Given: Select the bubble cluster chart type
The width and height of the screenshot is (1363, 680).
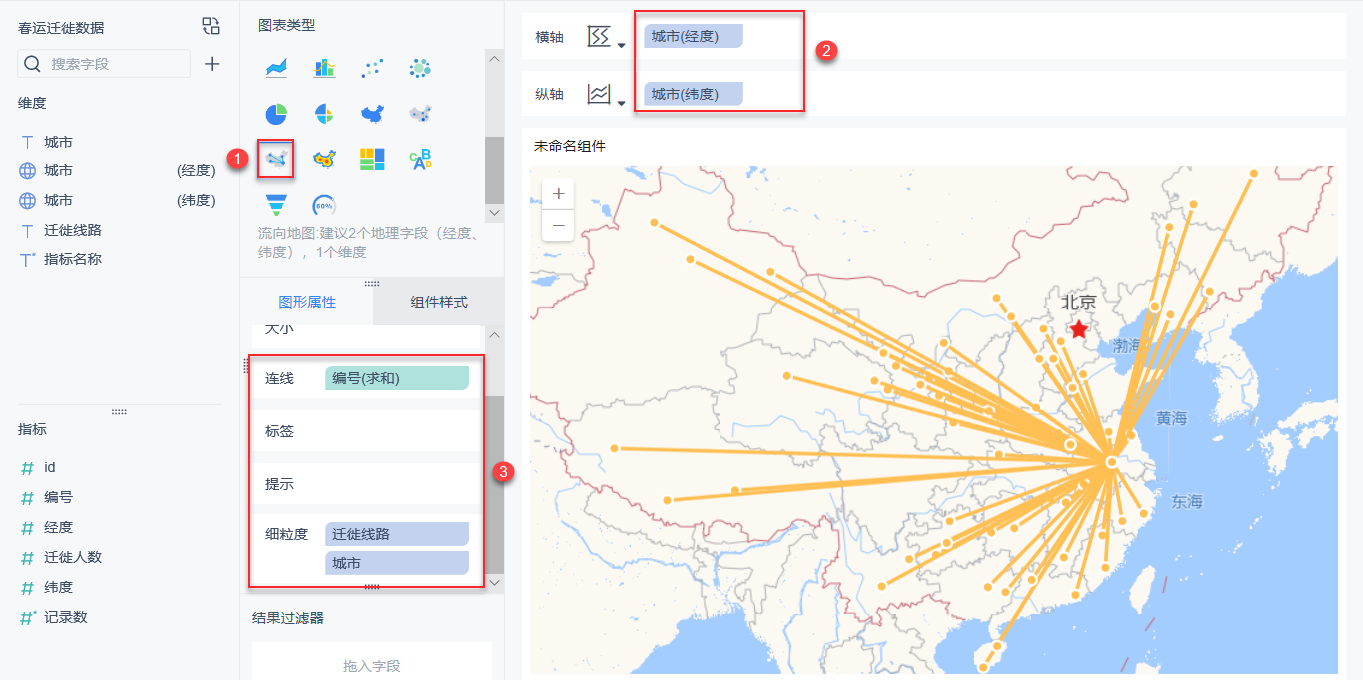Looking at the screenshot, I should coord(420,68).
